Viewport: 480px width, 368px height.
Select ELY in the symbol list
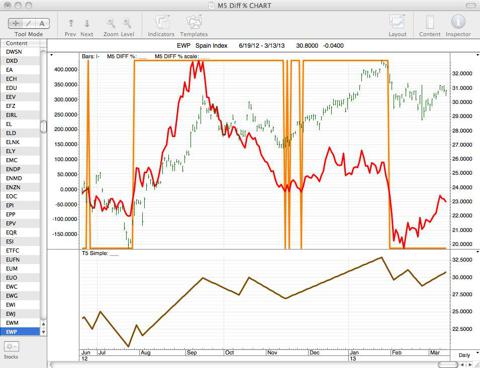(20, 151)
